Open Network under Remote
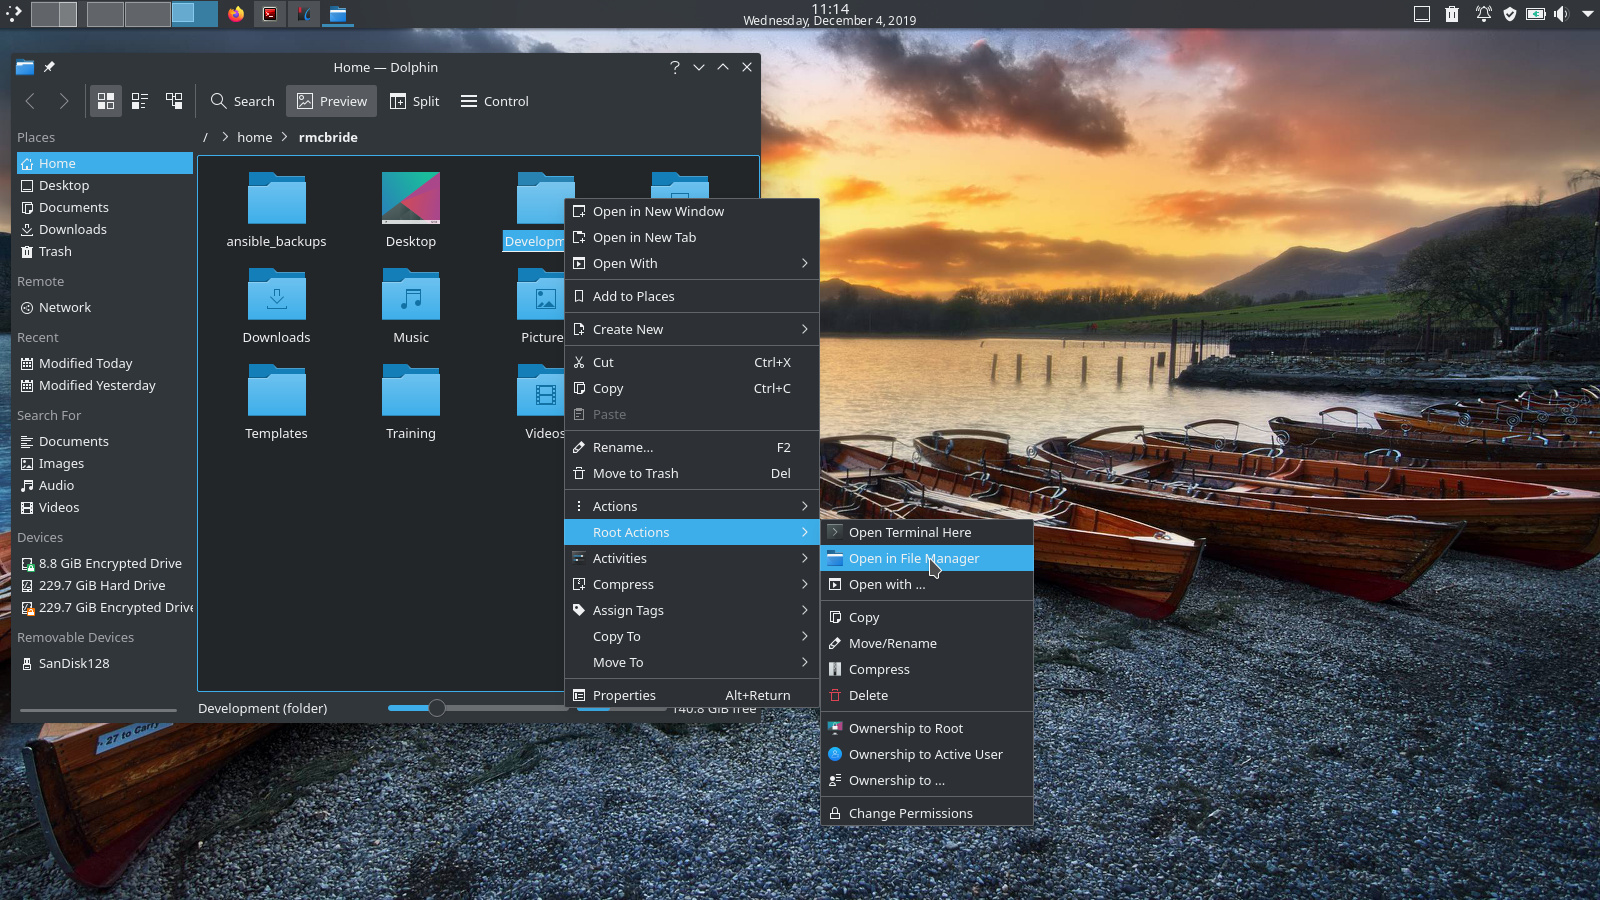1600x900 pixels. click(x=105, y=307)
